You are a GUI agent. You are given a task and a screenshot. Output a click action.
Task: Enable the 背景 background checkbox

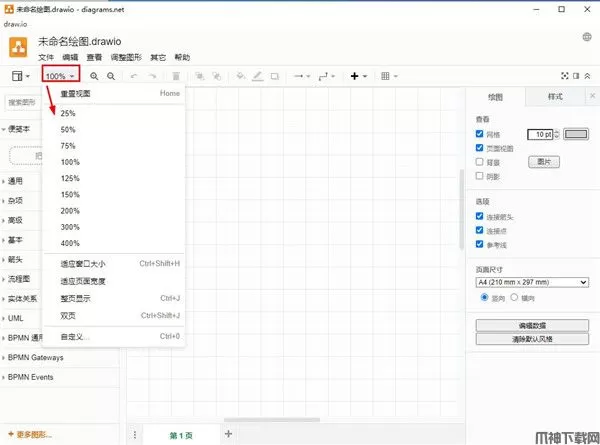[x=480, y=161]
